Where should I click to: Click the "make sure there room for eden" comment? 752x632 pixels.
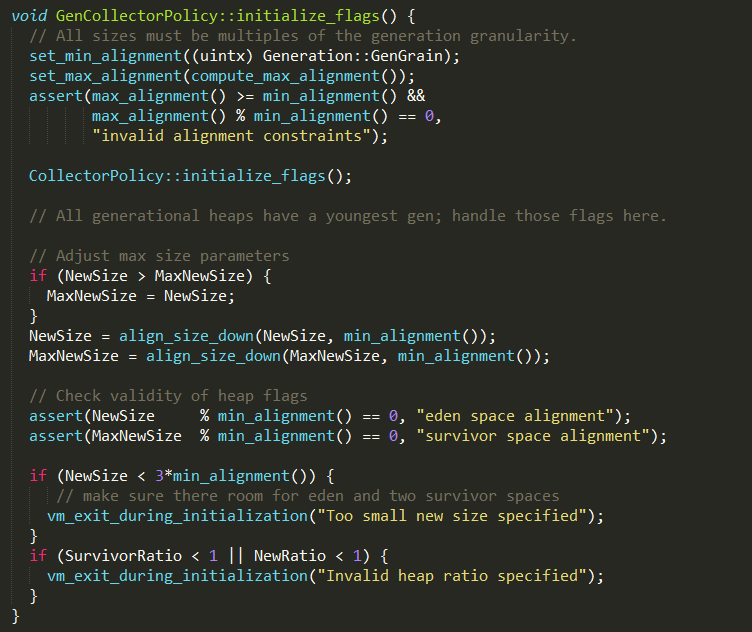307,496
